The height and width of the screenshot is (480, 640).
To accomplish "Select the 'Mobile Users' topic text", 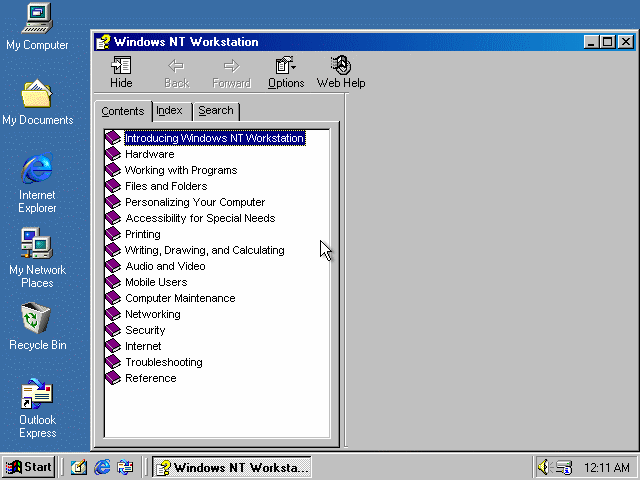I will click(x=156, y=282).
